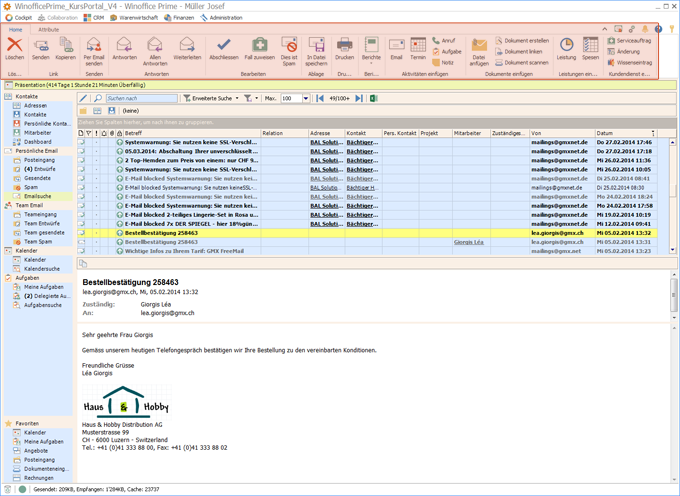680x496 pixels.
Task: Switch to the Home ribbon tab
Action: [16, 29]
